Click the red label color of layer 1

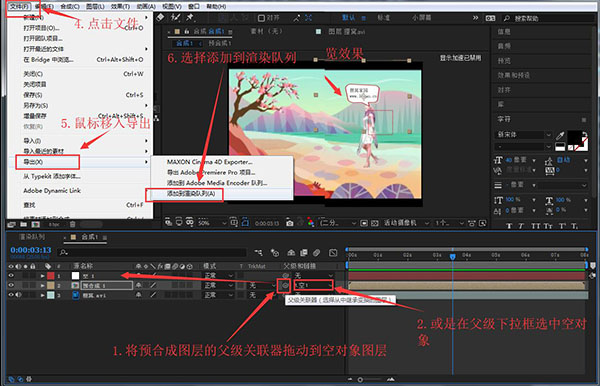51,275
